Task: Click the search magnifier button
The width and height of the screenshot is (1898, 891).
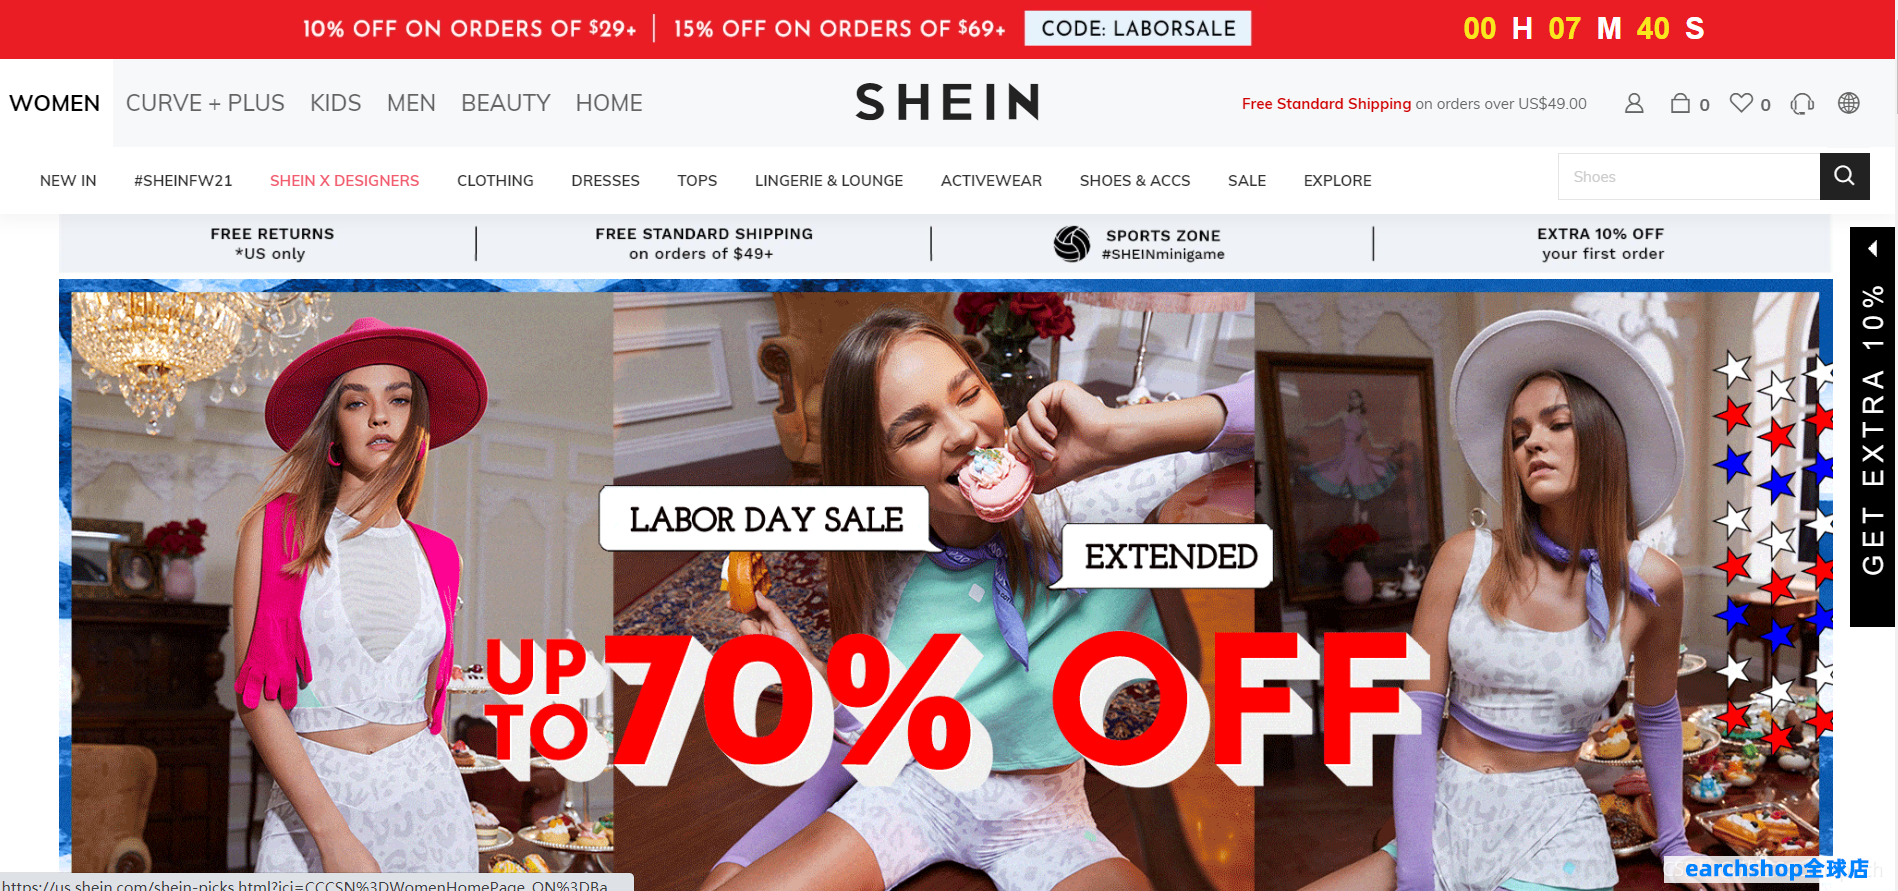Action: pyautogui.click(x=1845, y=177)
